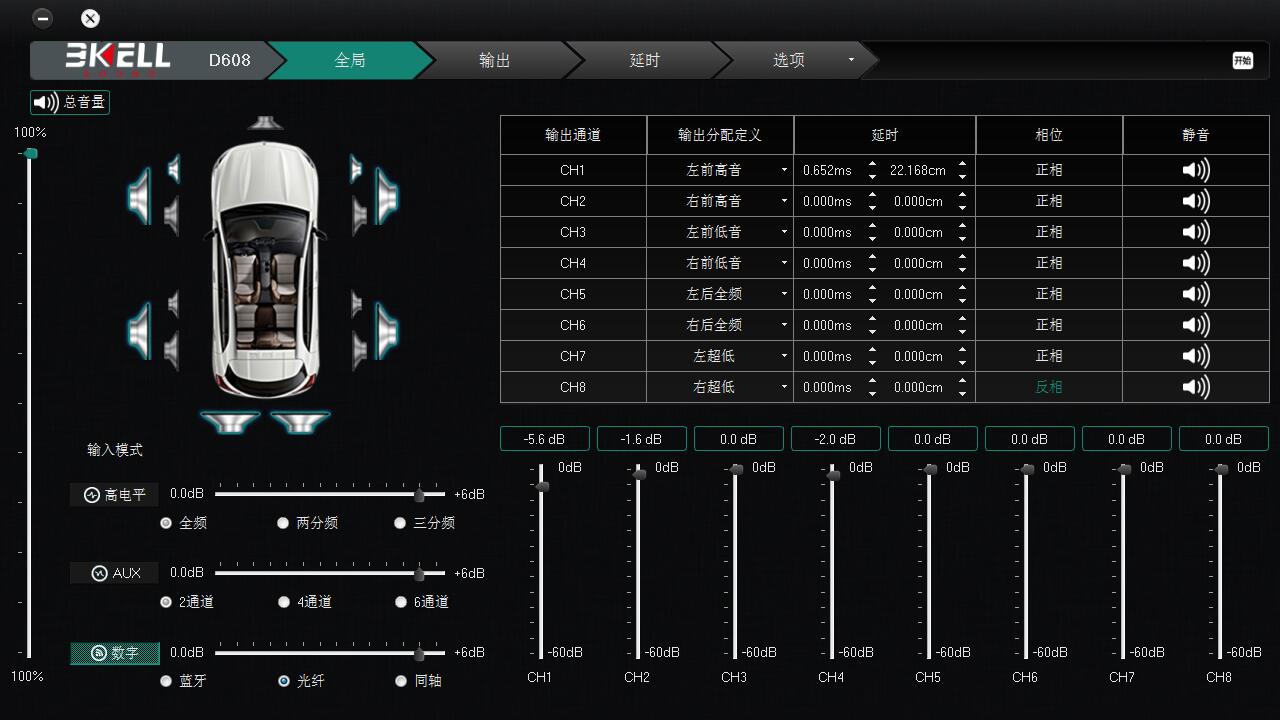
Task: Select the front-right tweeter speaker icon
Action: click(x=356, y=169)
